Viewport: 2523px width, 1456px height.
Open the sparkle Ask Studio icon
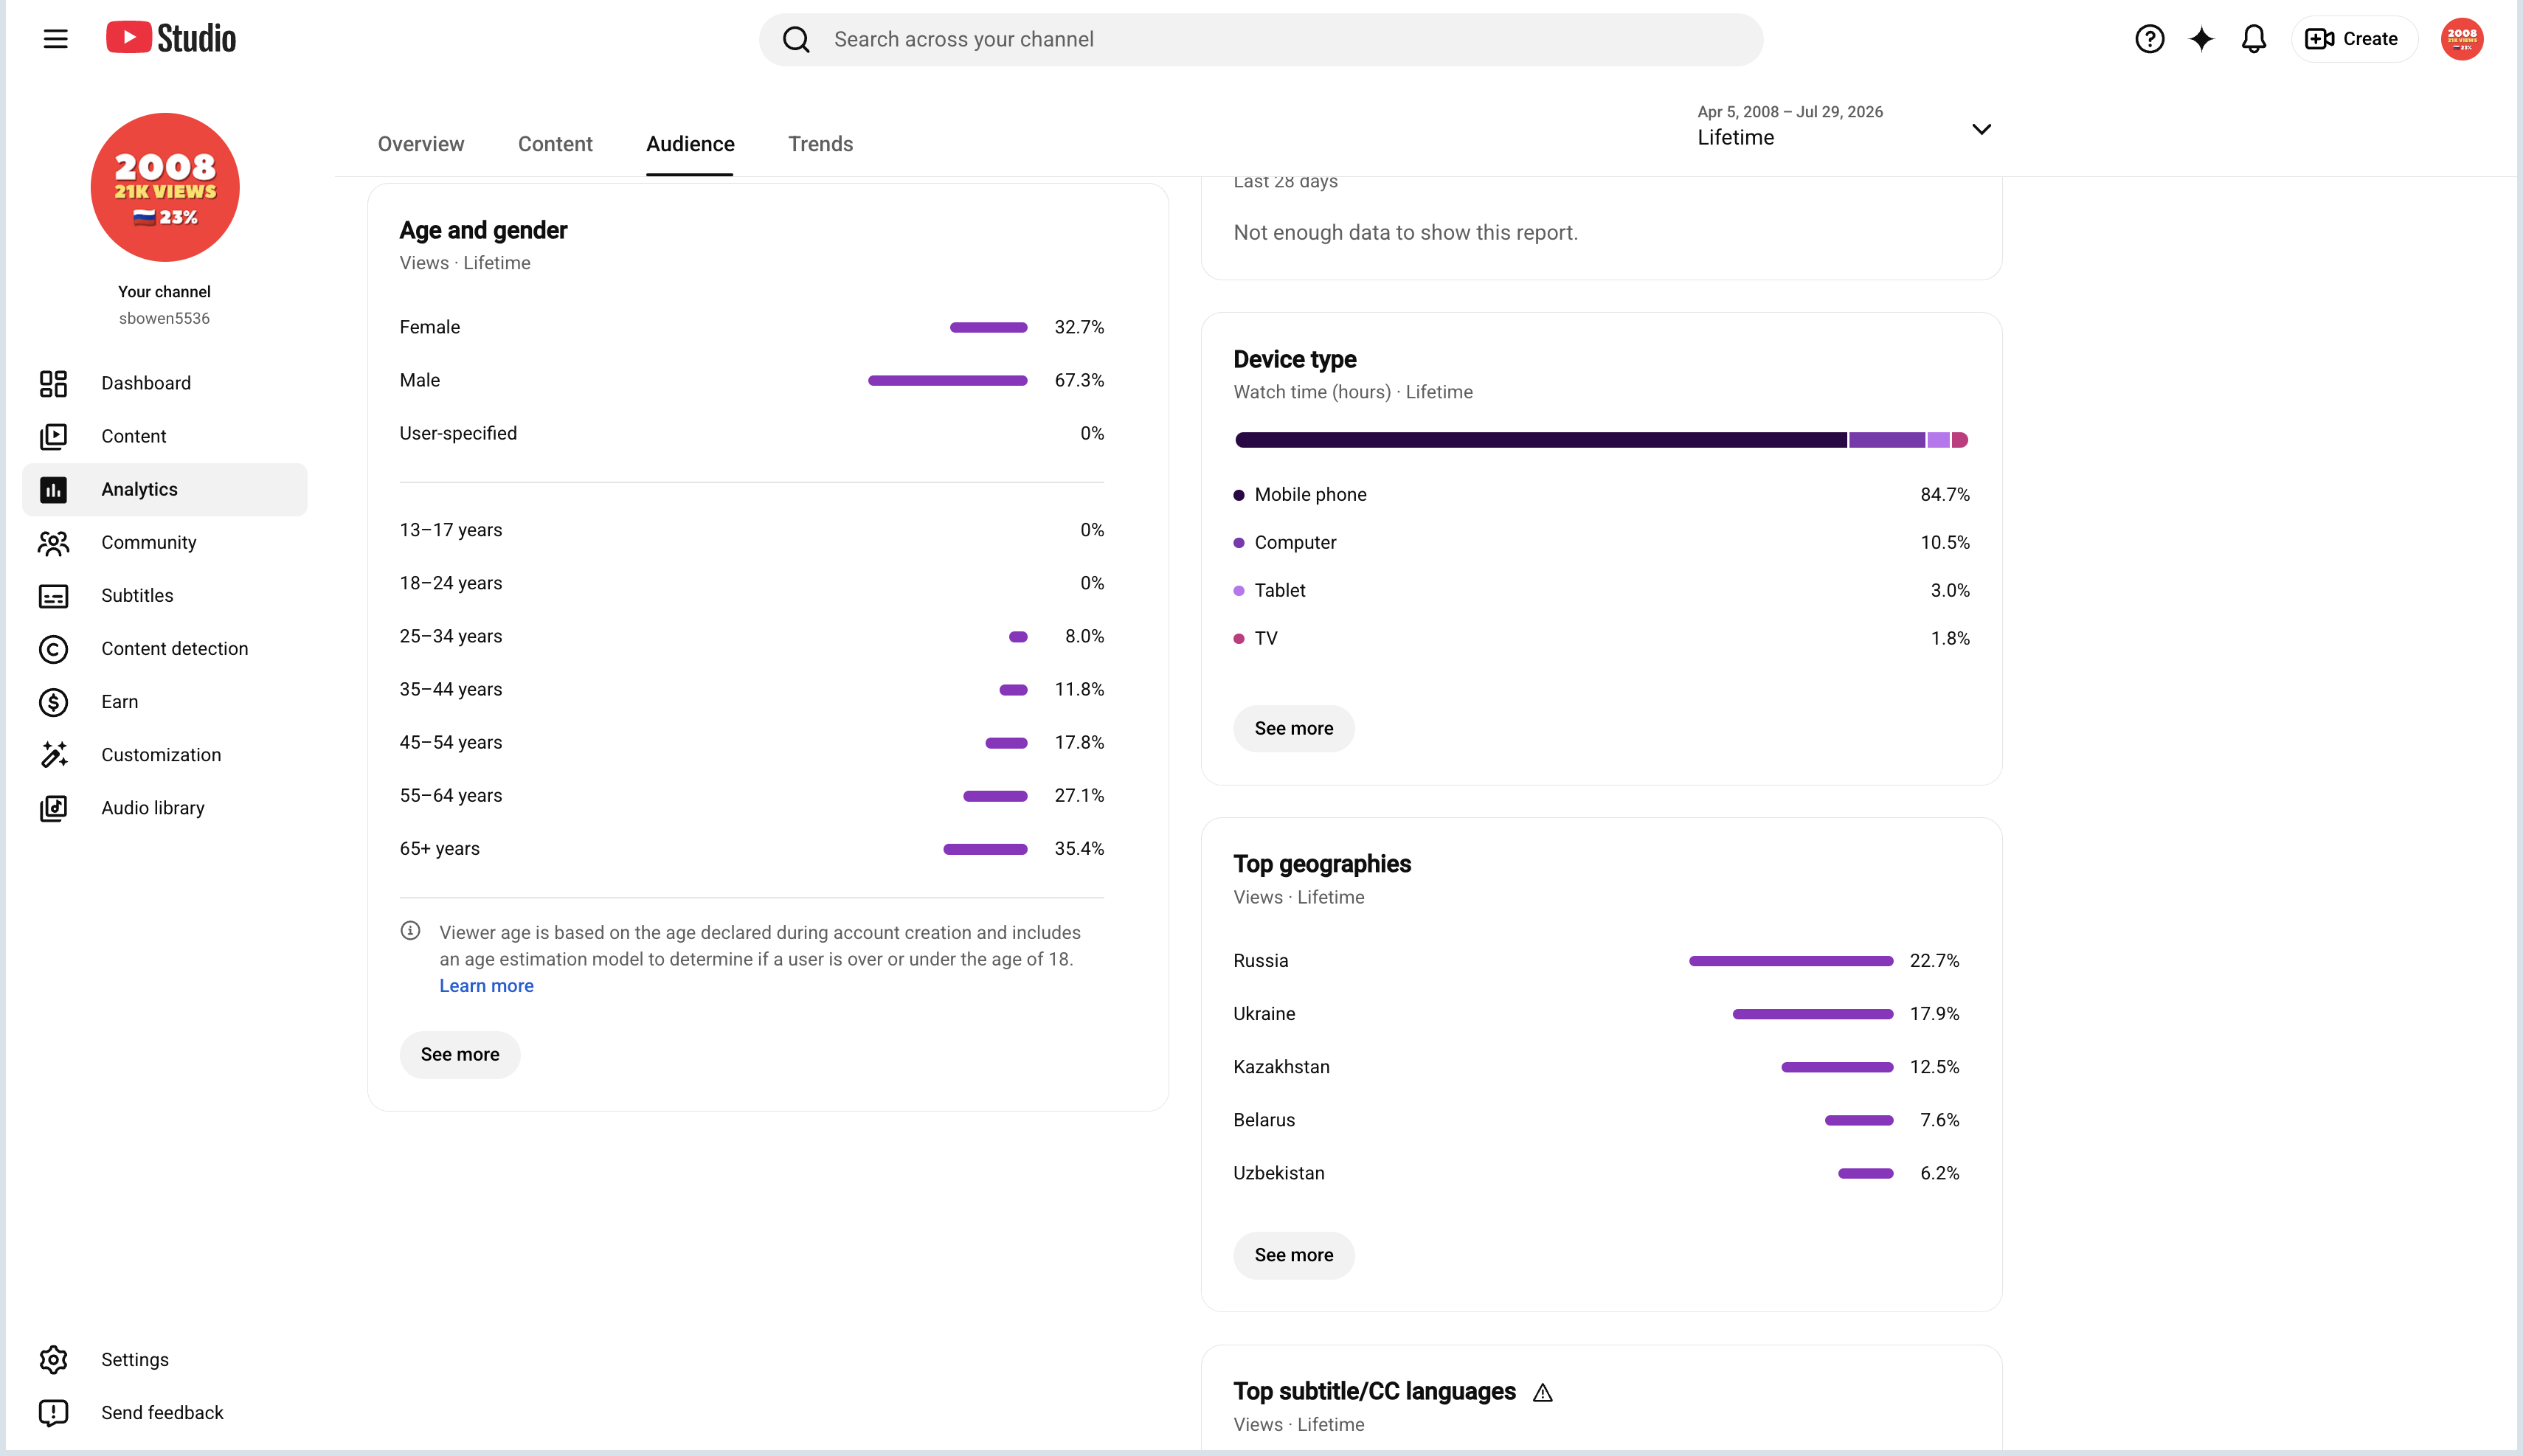pos(2201,39)
